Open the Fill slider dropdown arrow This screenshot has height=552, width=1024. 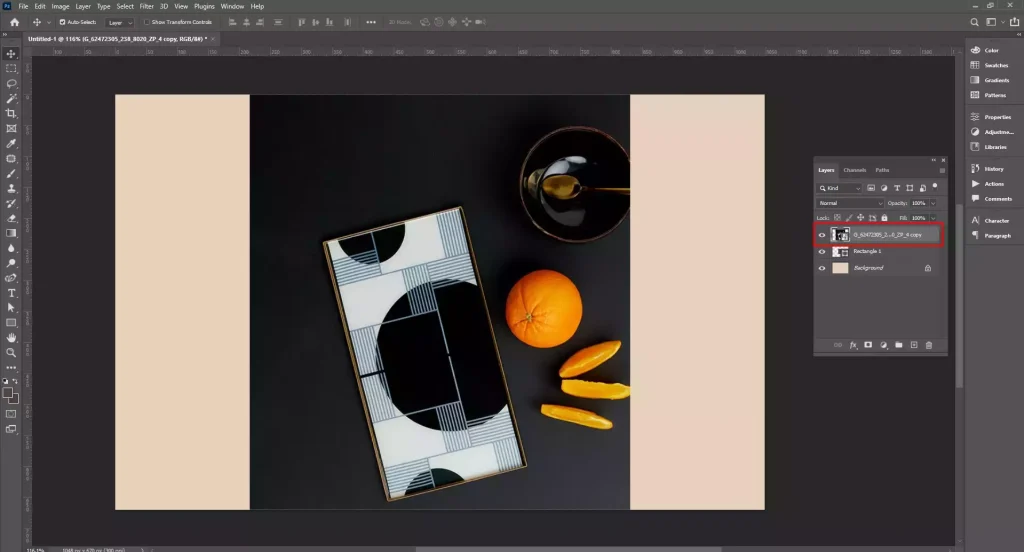click(x=933, y=218)
